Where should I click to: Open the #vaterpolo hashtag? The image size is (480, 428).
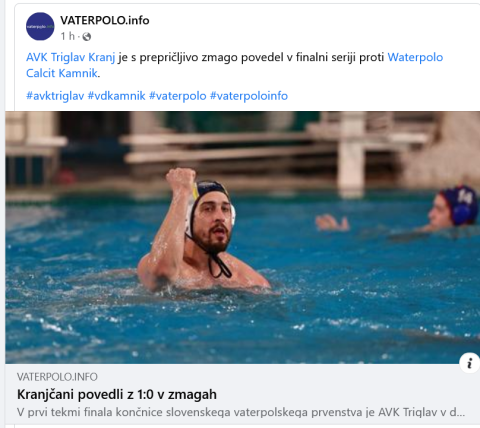pos(178,96)
